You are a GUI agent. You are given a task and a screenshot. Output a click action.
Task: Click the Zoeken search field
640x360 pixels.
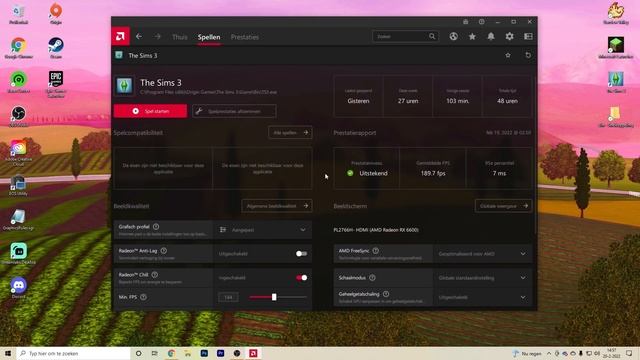[x=405, y=36]
